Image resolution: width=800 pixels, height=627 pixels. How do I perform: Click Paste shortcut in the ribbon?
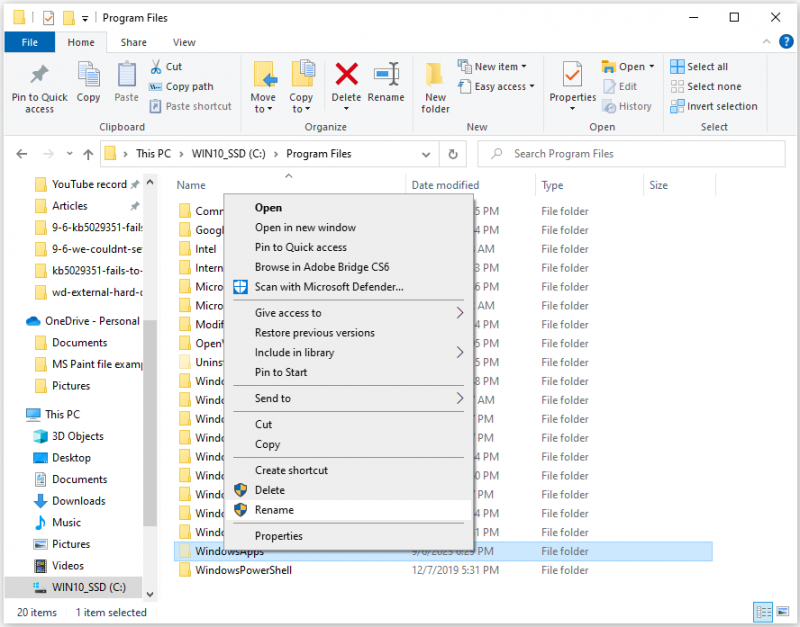click(191, 107)
